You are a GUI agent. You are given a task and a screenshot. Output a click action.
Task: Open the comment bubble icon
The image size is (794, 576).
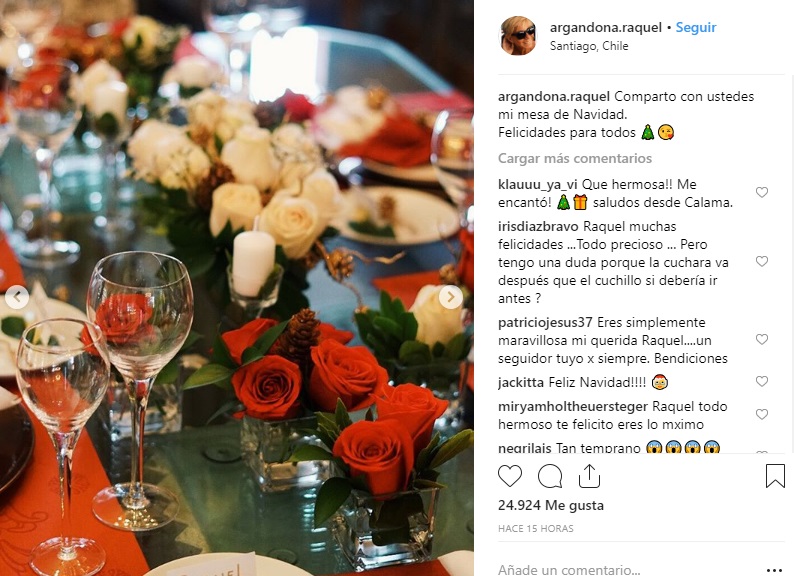click(550, 476)
